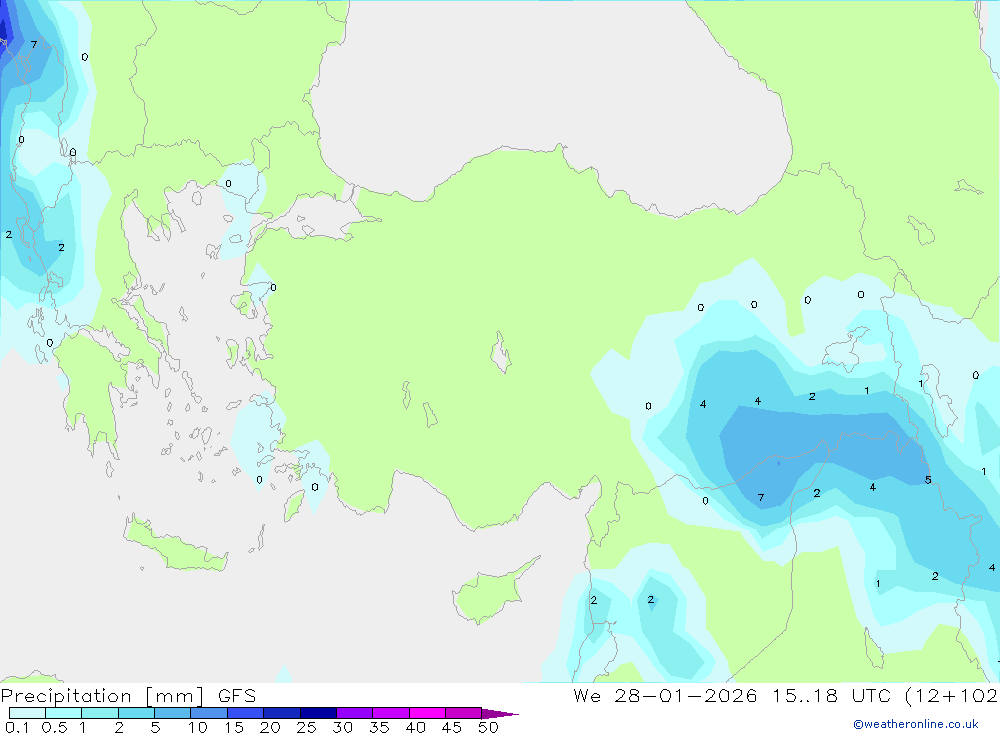Click the 25–30 mm navy legend swatch
The image size is (1000, 733).
click(x=318, y=713)
